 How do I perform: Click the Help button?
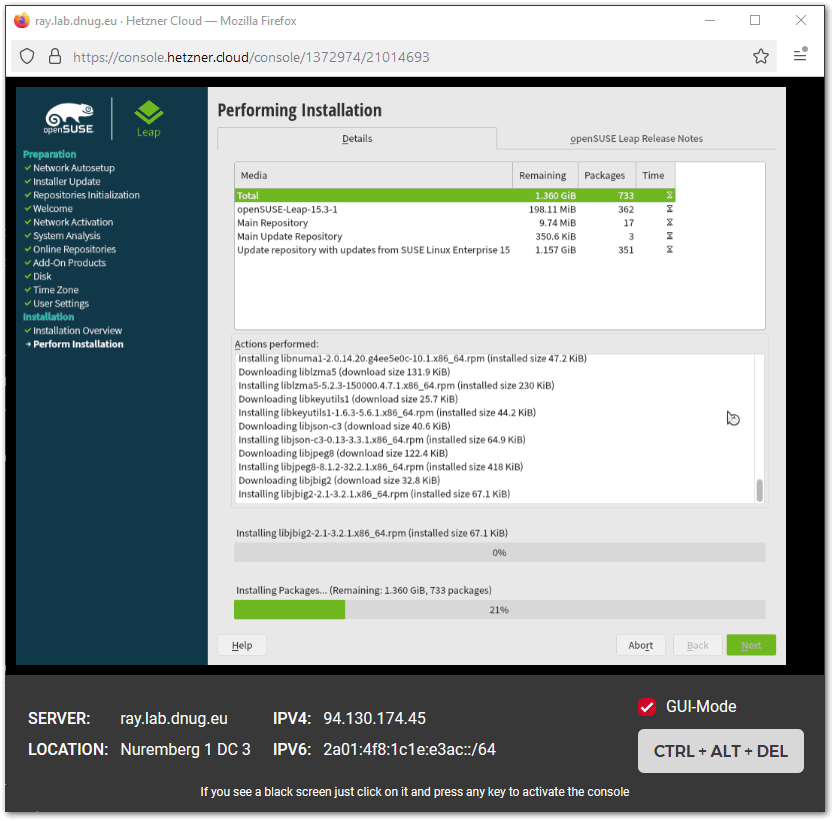pyautogui.click(x=242, y=645)
